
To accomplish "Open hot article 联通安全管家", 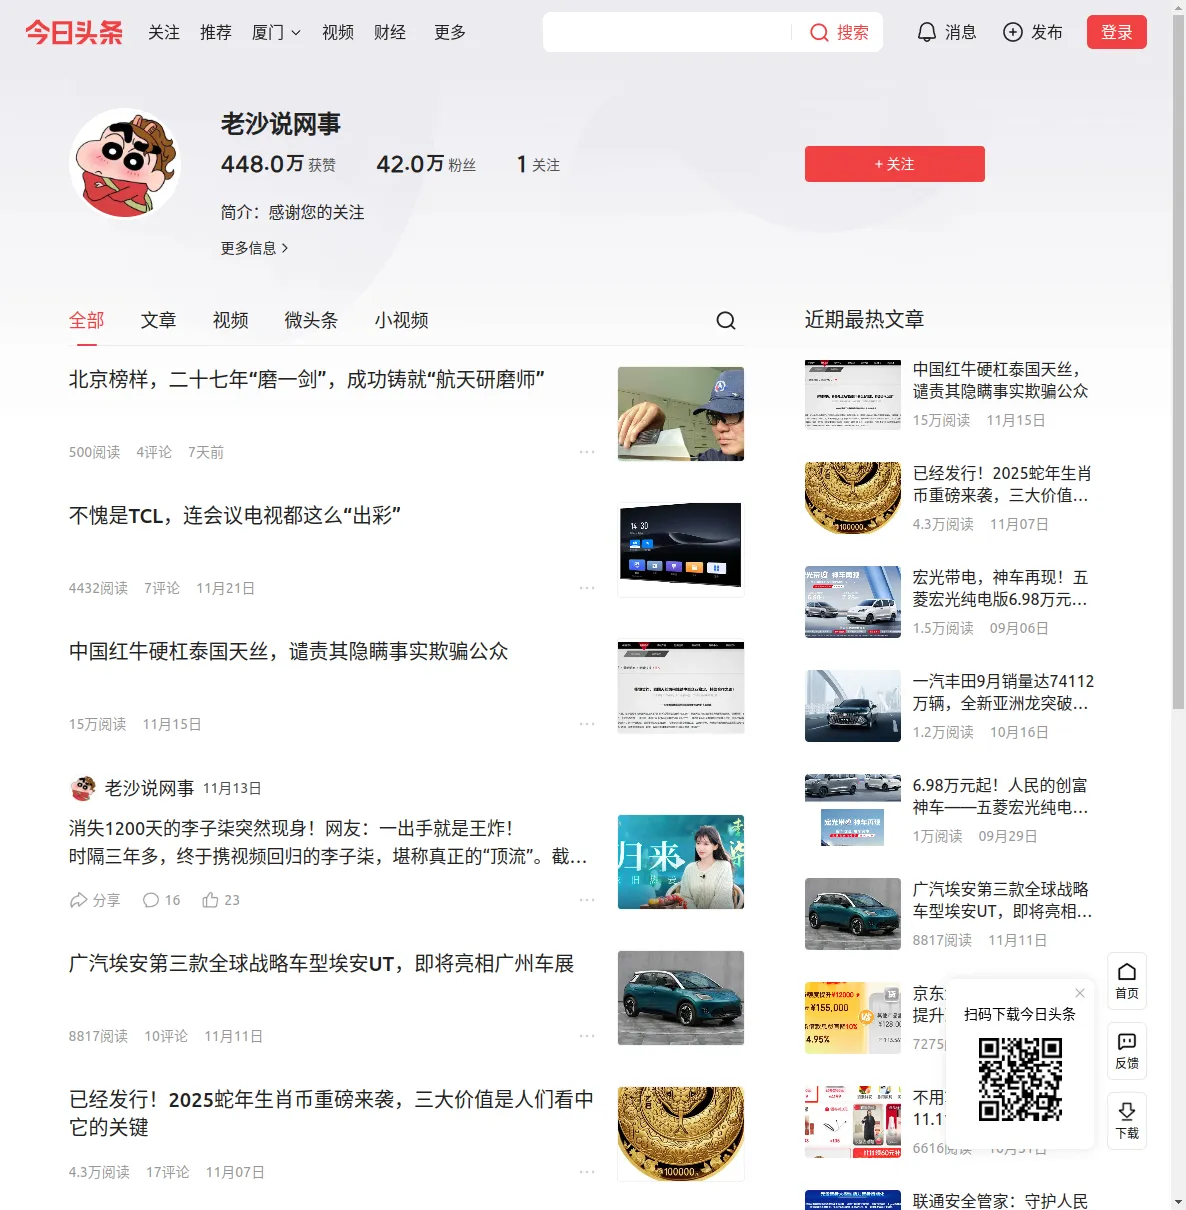I will (x=1000, y=1201).
